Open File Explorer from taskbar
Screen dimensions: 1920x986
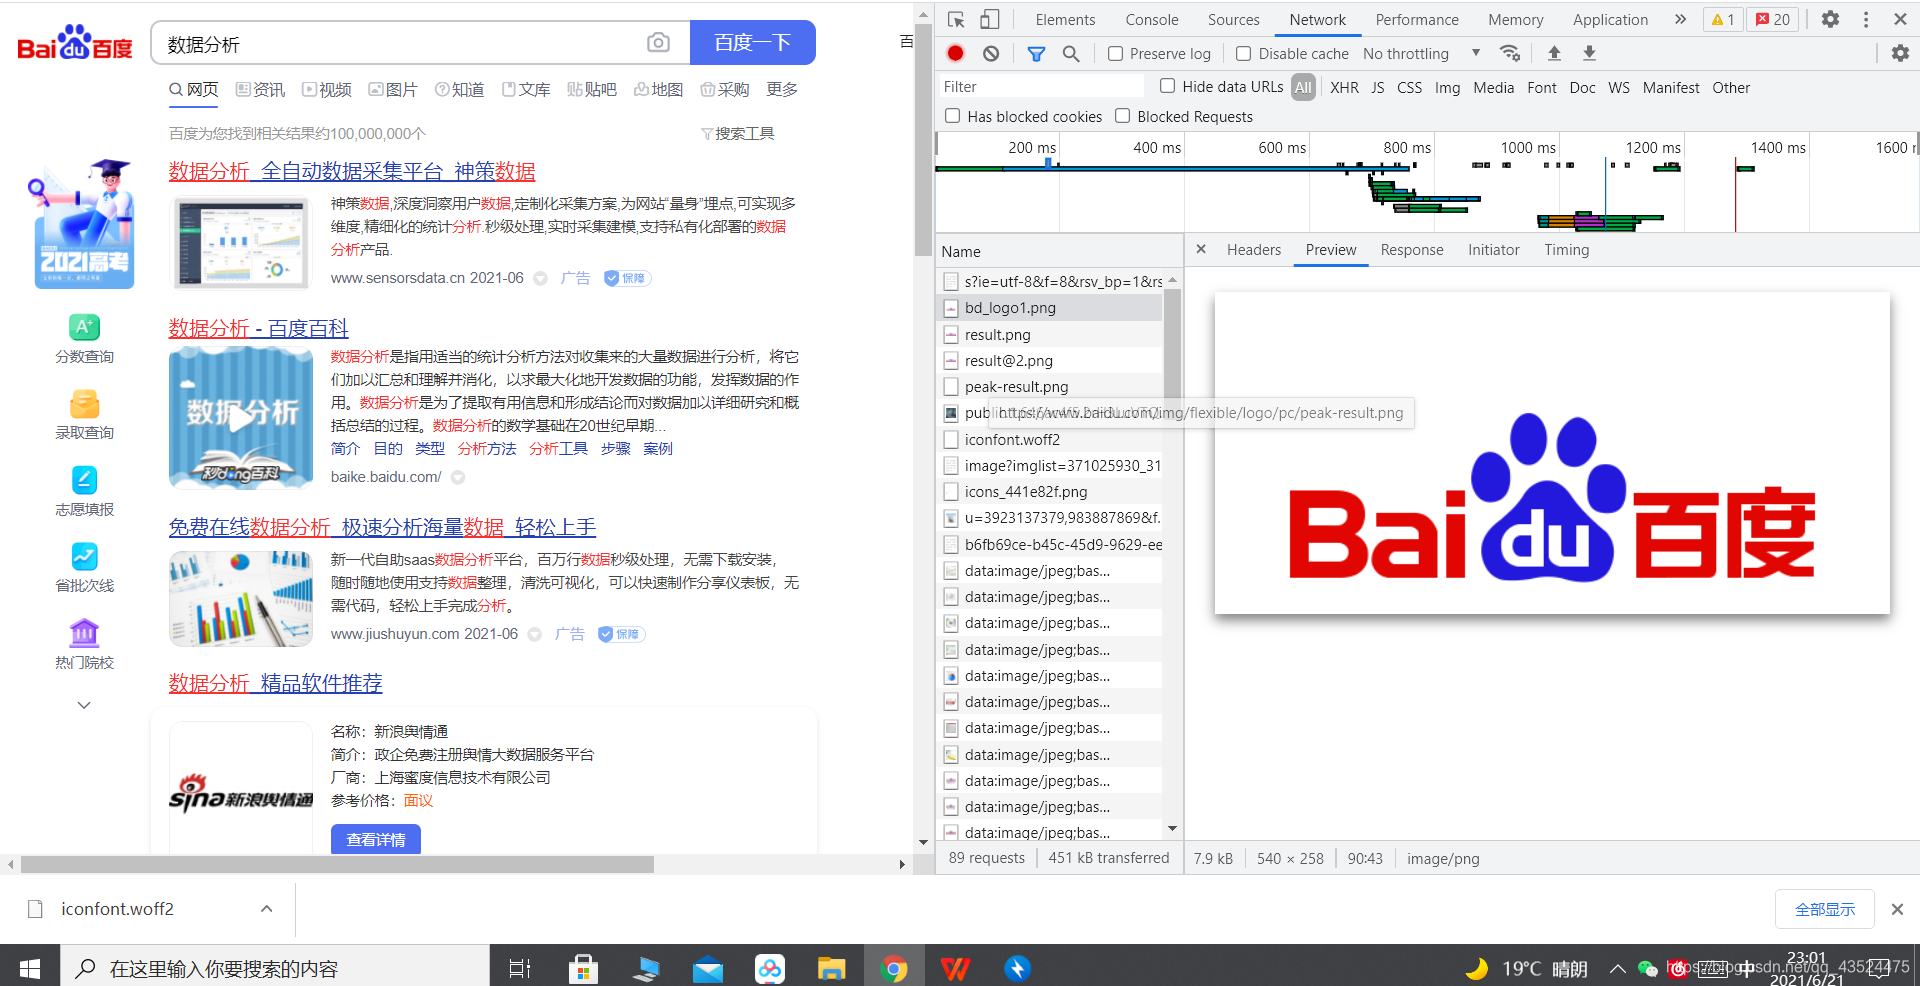point(831,967)
